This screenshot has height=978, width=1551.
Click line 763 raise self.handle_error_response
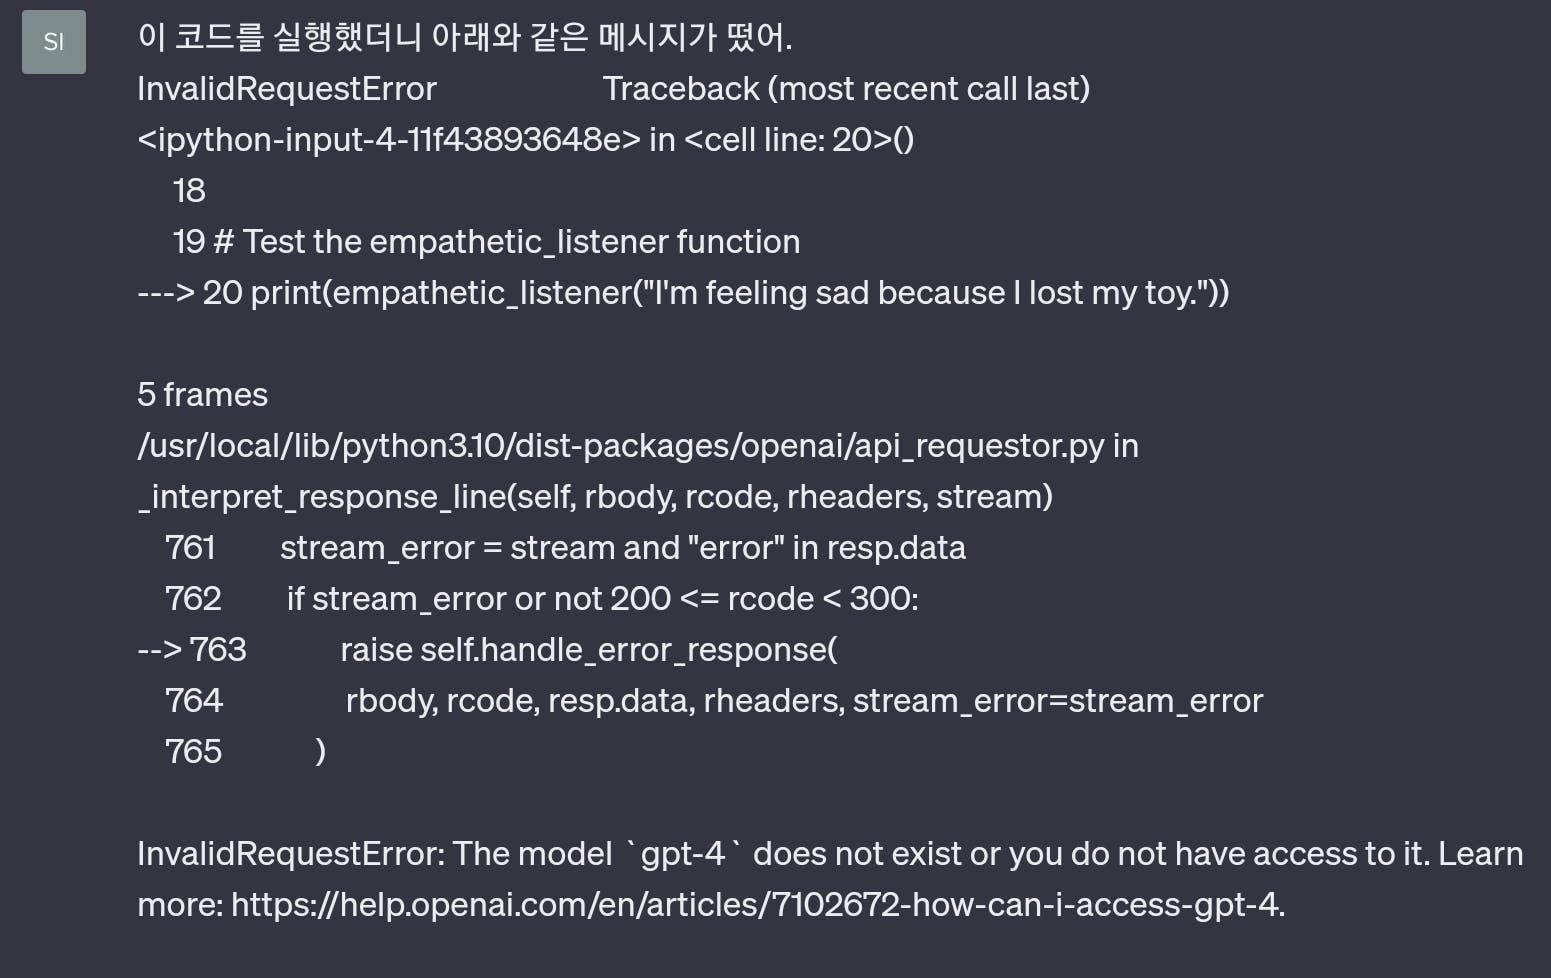(588, 650)
